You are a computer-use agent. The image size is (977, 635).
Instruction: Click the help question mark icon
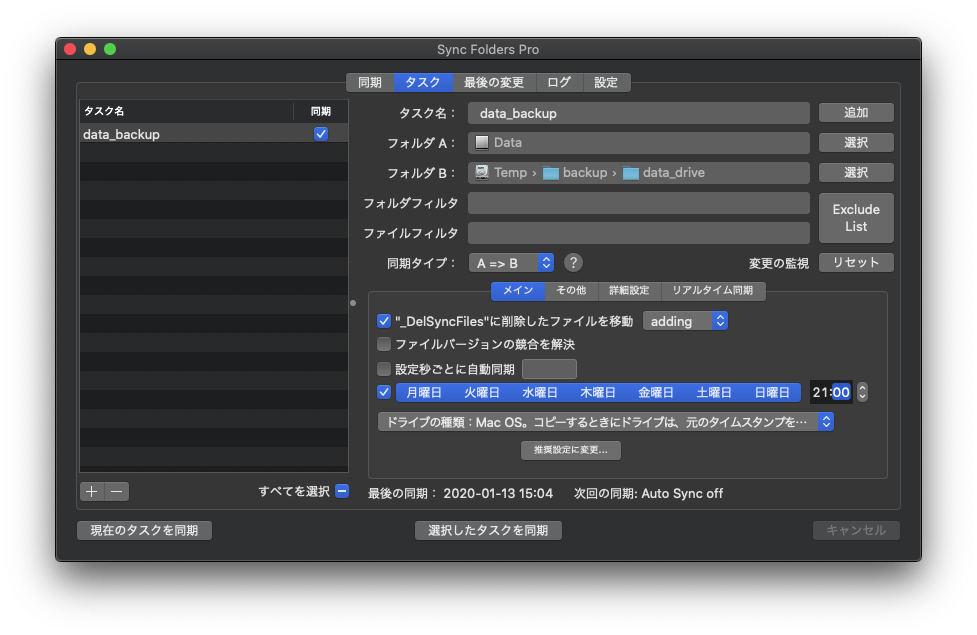[x=573, y=263]
